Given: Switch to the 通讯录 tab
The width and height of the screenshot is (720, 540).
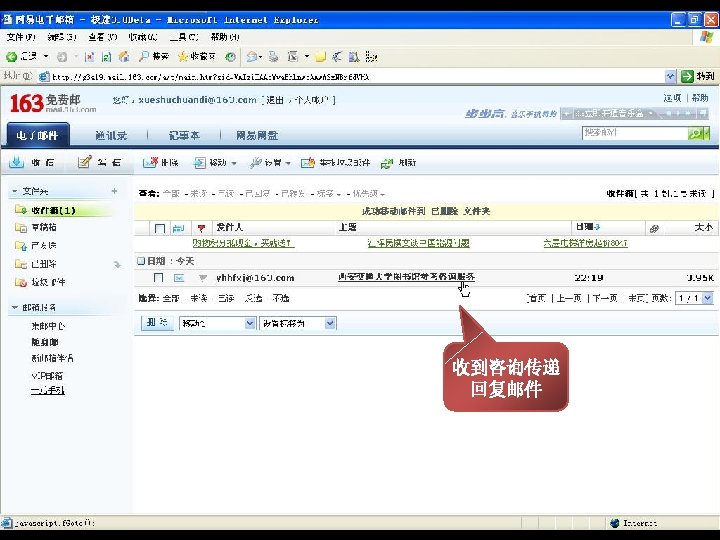Looking at the screenshot, I should point(111,135).
